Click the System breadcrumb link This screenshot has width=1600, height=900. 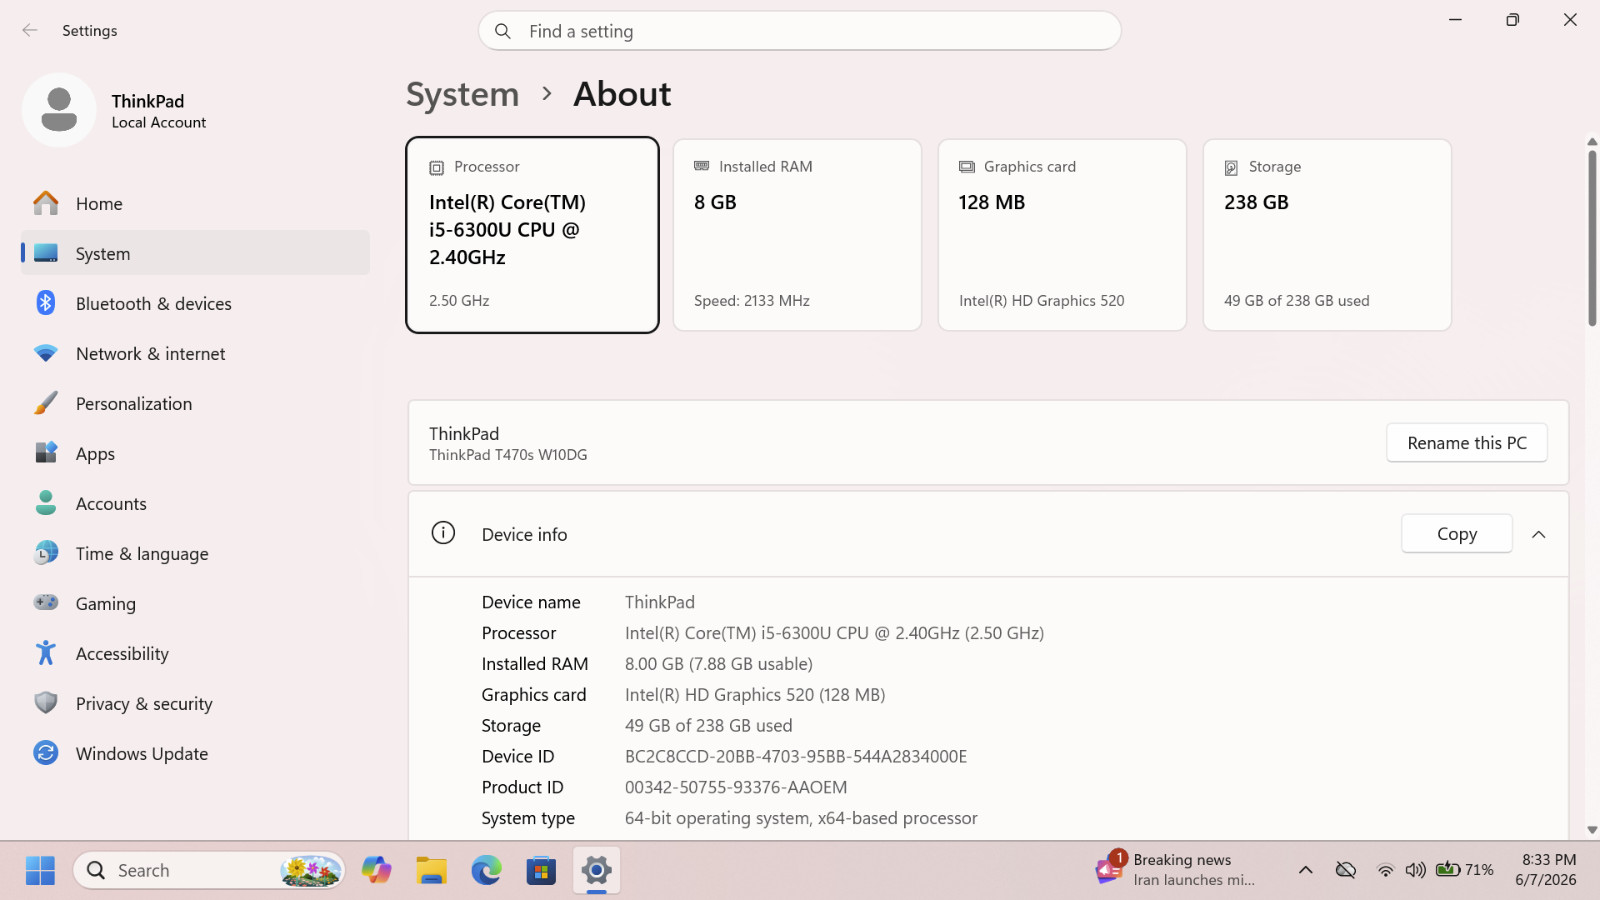click(x=463, y=94)
